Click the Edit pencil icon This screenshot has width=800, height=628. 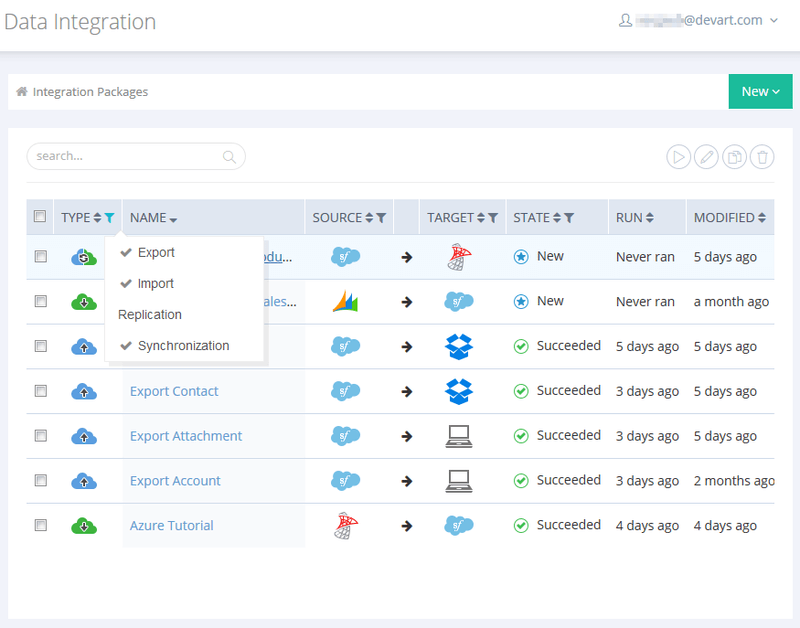click(707, 157)
